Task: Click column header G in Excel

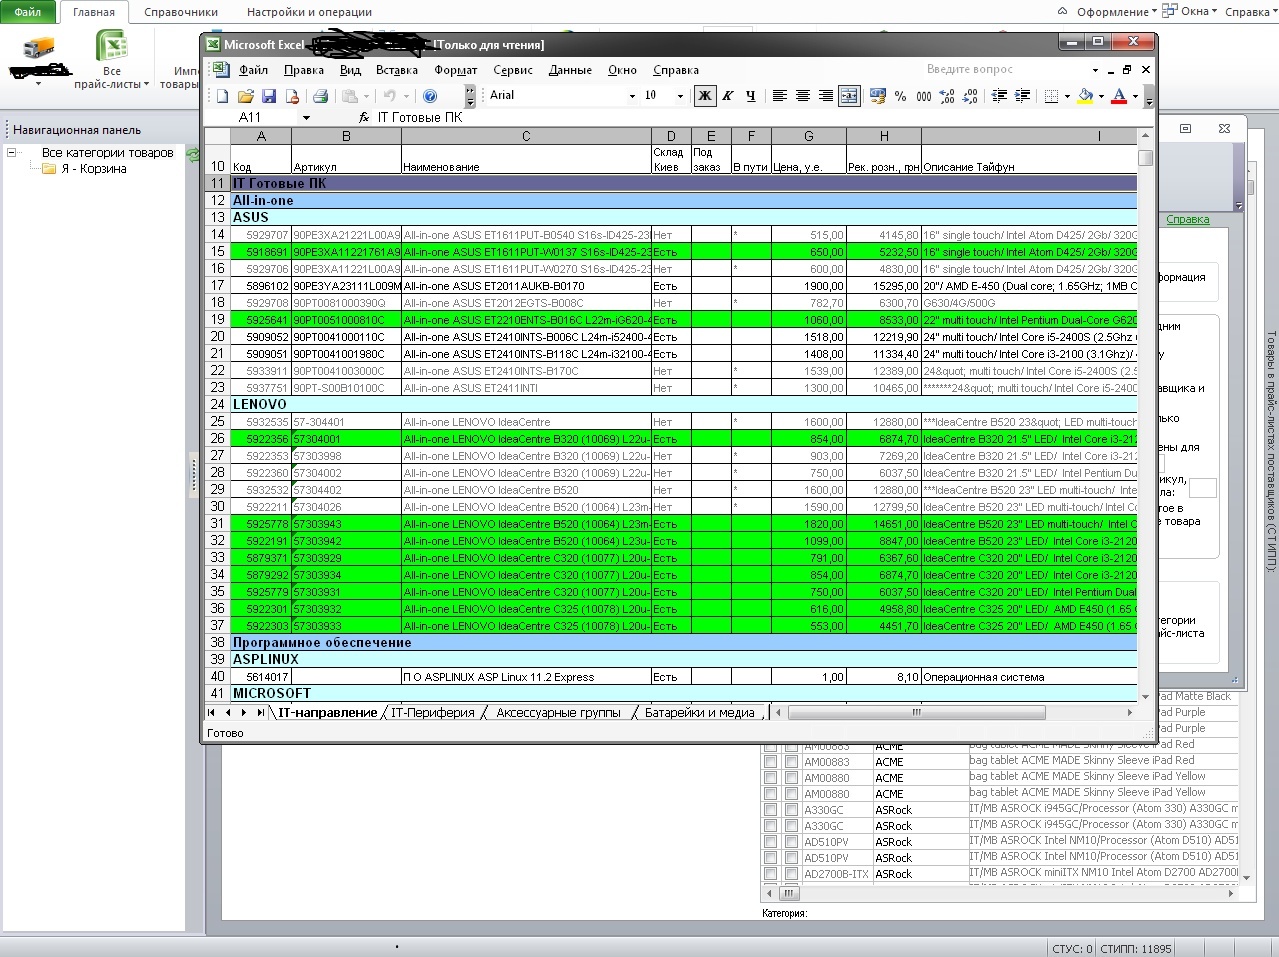Action: pyautogui.click(x=808, y=136)
